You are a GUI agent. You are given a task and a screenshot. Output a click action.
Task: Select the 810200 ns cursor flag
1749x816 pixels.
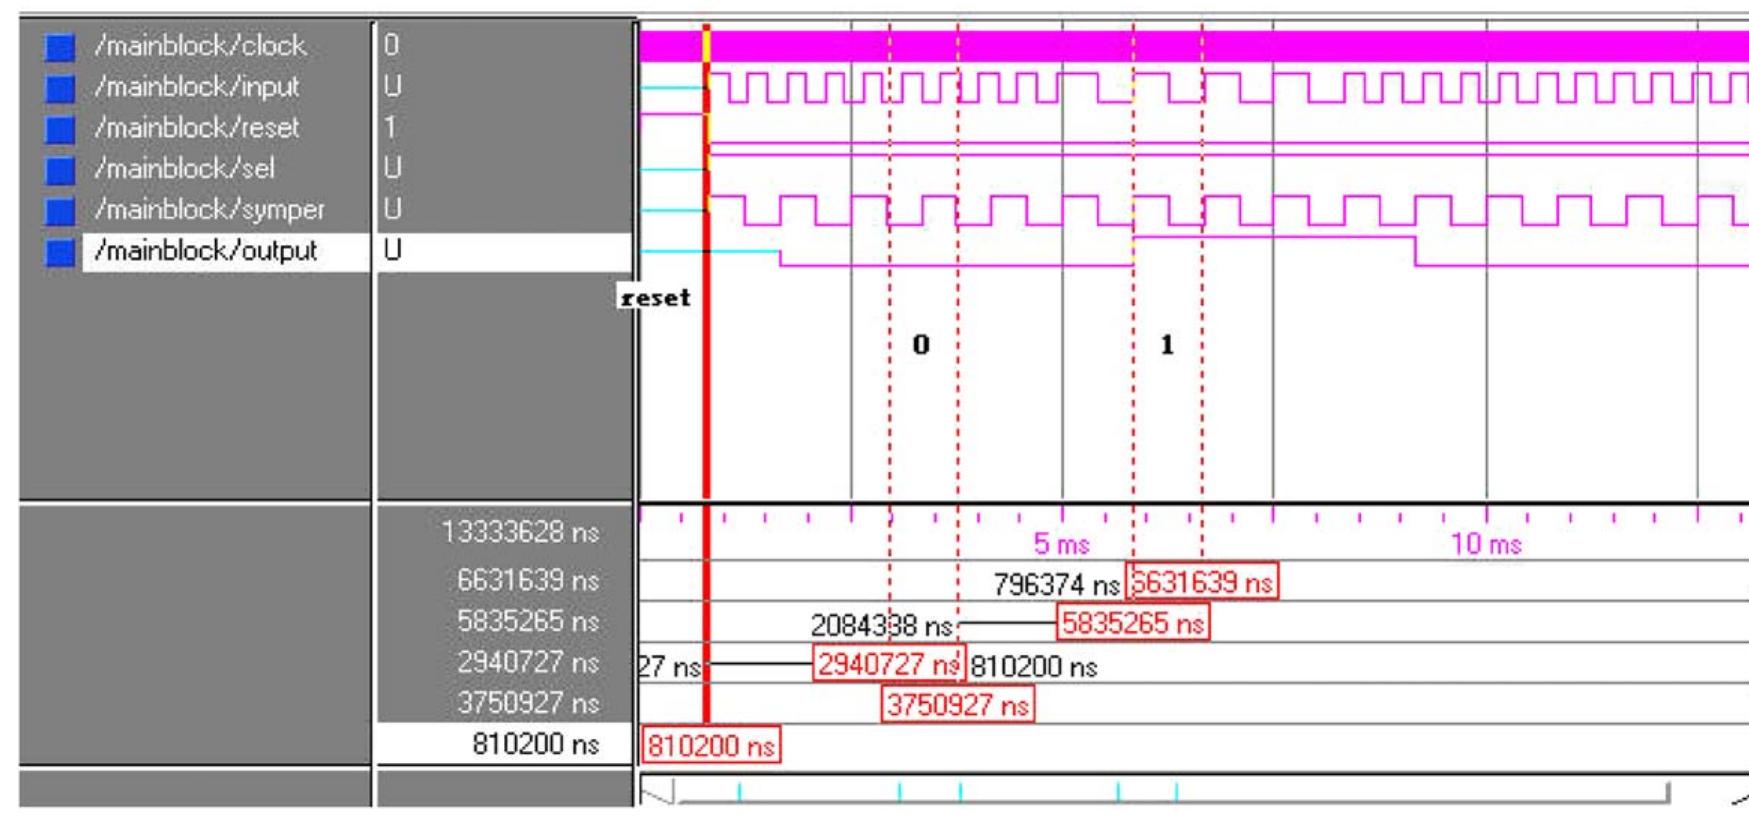[711, 746]
